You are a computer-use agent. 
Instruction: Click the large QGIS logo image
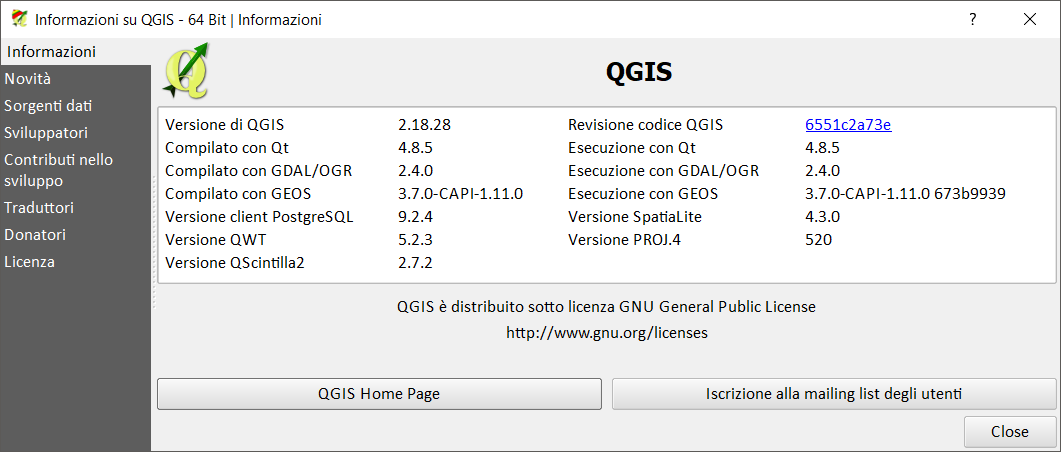(186, 70)
